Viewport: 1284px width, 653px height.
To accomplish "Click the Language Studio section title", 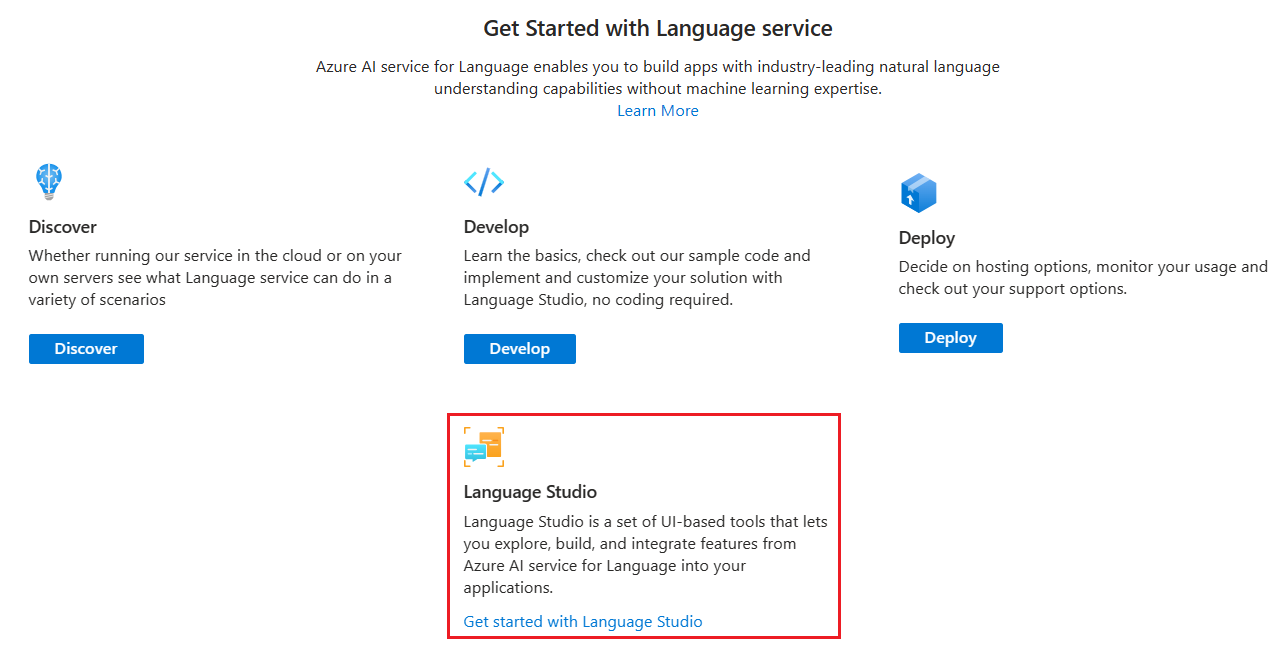I will 530,492.
